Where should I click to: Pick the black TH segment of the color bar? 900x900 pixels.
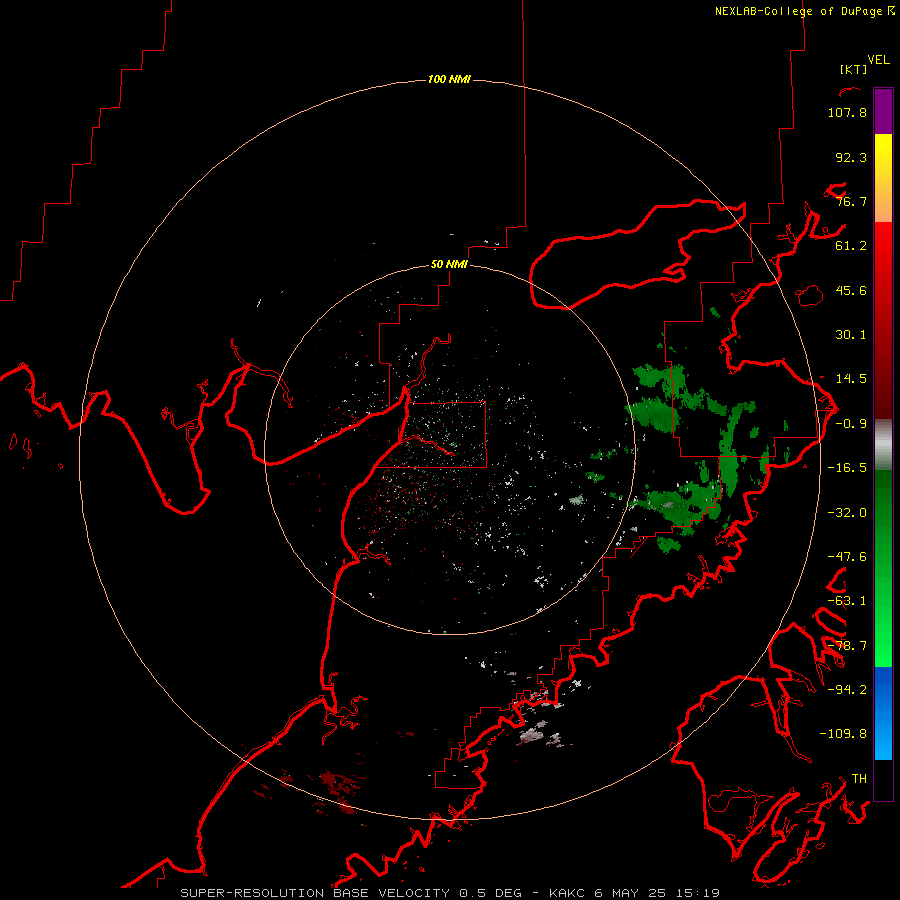click(x=883, y=779)
